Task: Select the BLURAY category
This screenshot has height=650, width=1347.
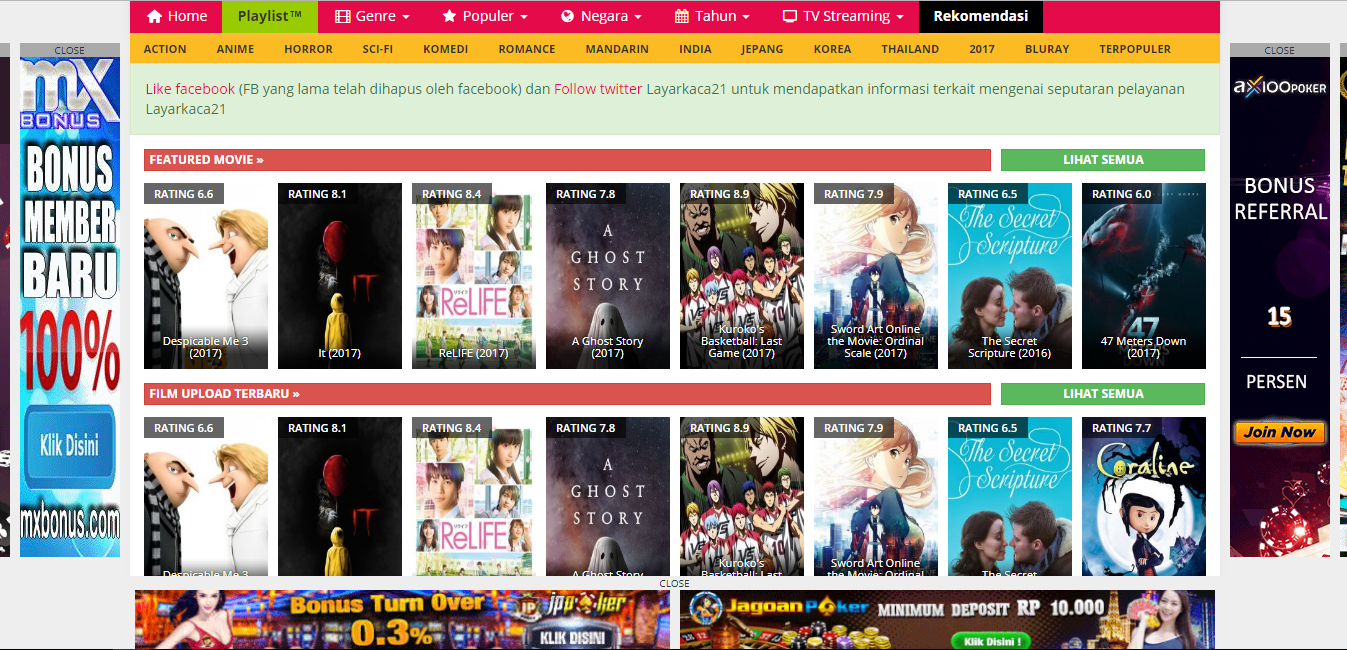Action: 1047,49
